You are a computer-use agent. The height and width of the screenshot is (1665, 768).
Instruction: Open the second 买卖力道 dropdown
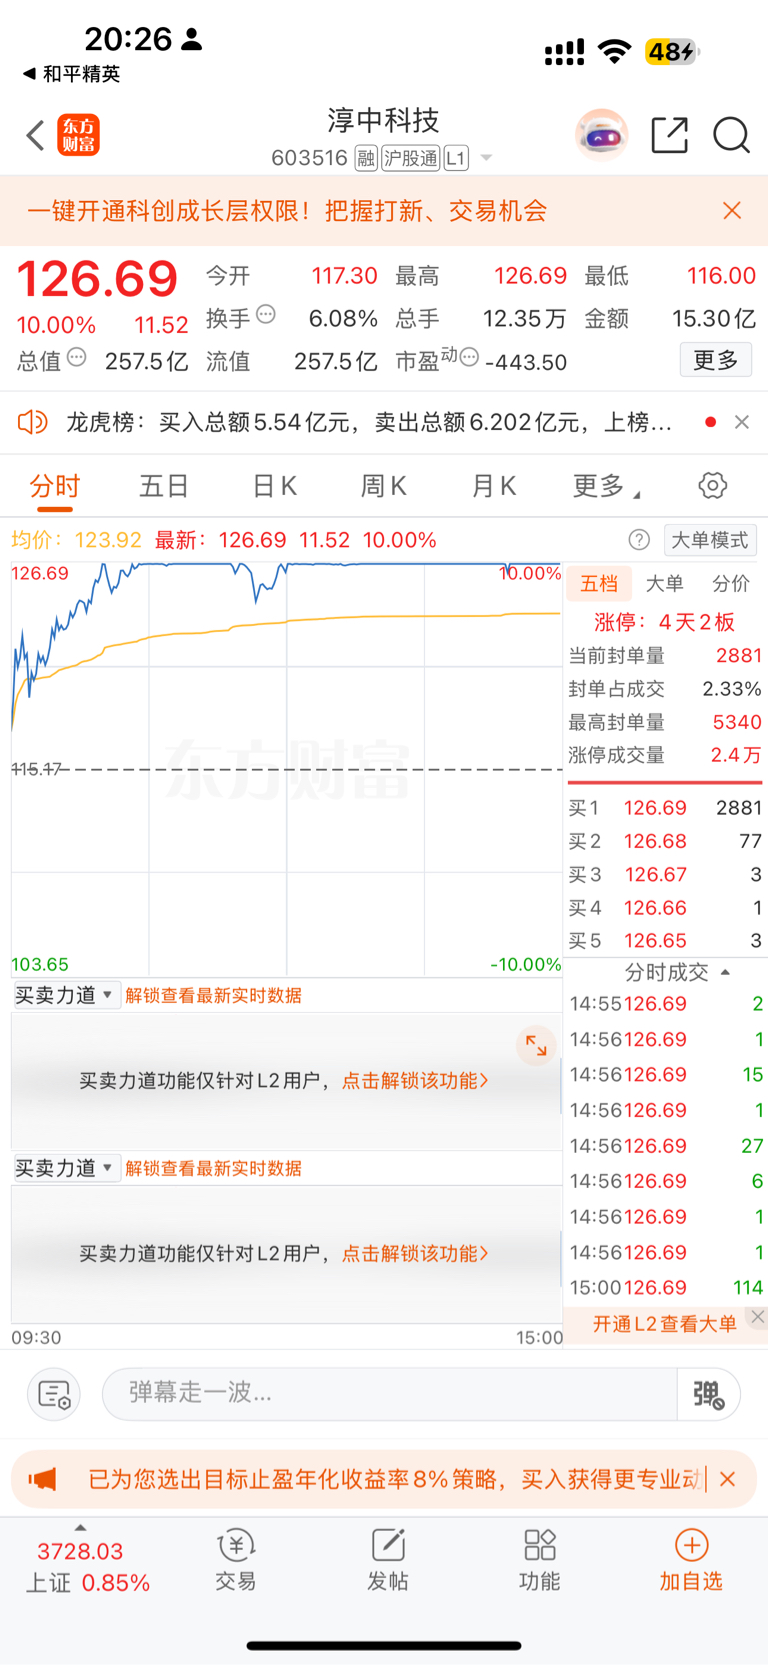point(66,1168)
